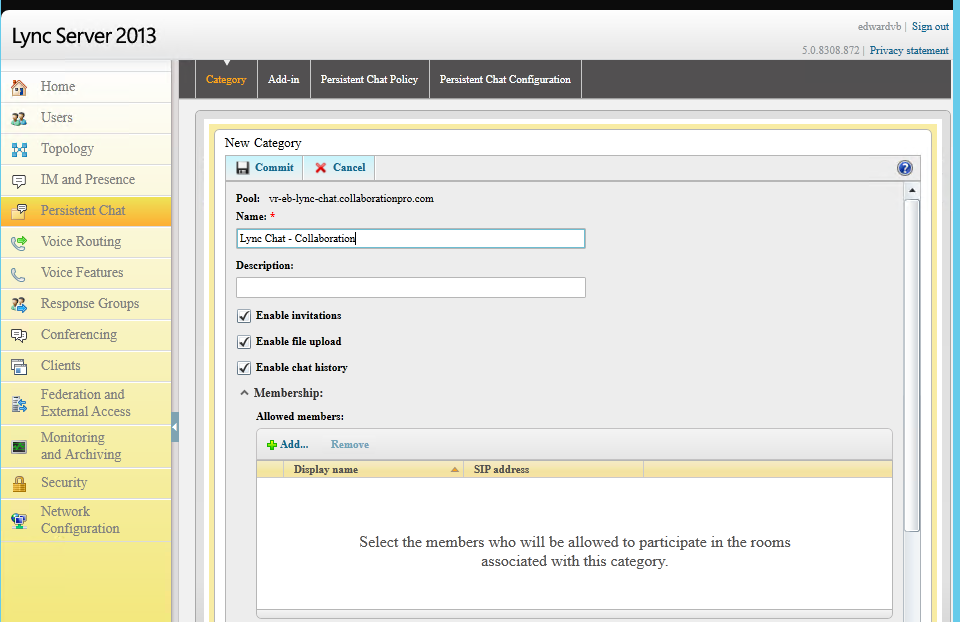960x622 pixels.
Task: Collapse the left navigation pane handle
Action: click(175, 427)
